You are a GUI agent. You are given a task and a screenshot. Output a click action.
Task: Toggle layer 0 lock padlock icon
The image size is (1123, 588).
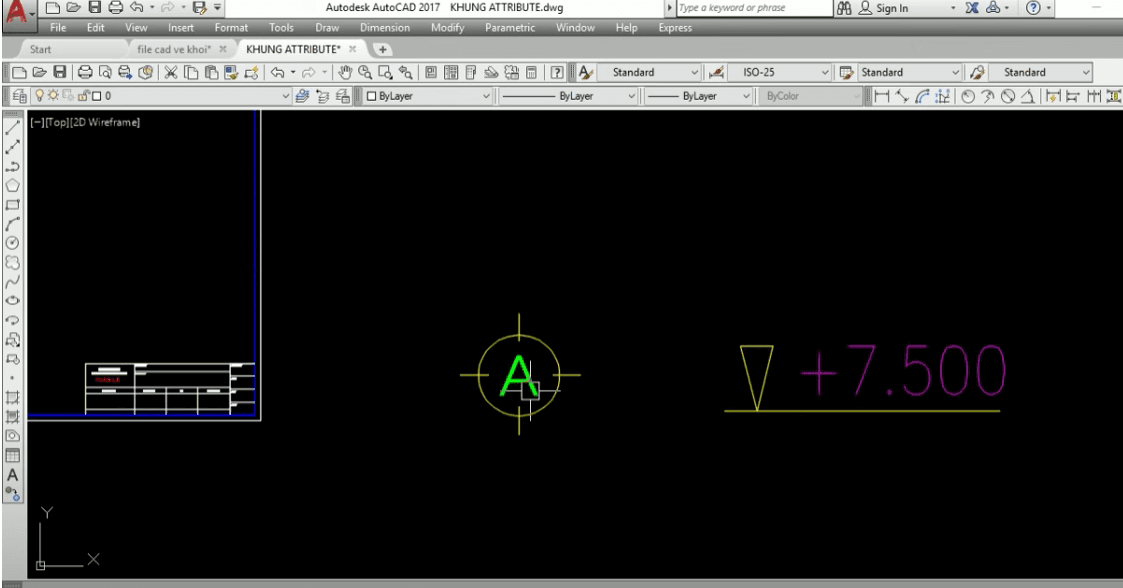click(83, 96)
